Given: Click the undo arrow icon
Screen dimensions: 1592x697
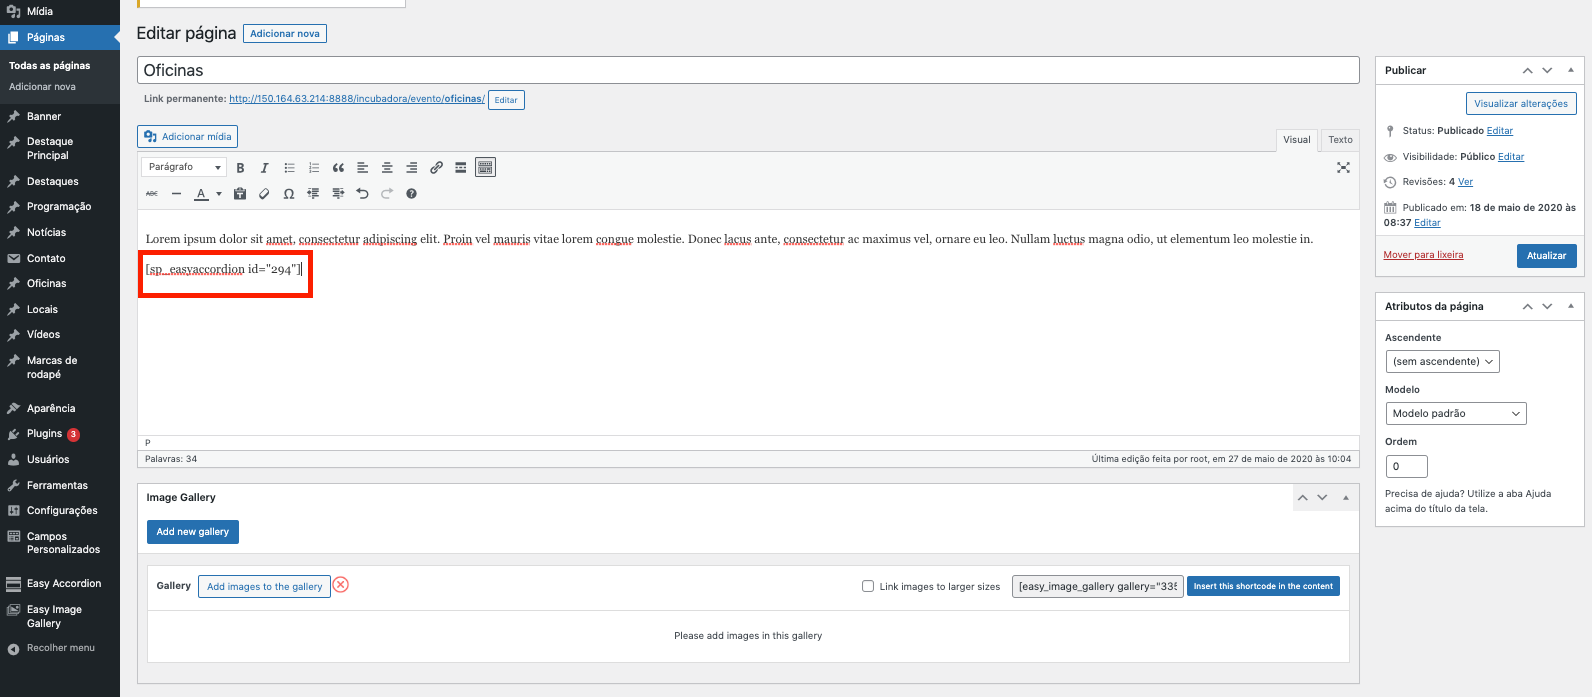Looking at the screenshot, I should (x=362, y=194).
